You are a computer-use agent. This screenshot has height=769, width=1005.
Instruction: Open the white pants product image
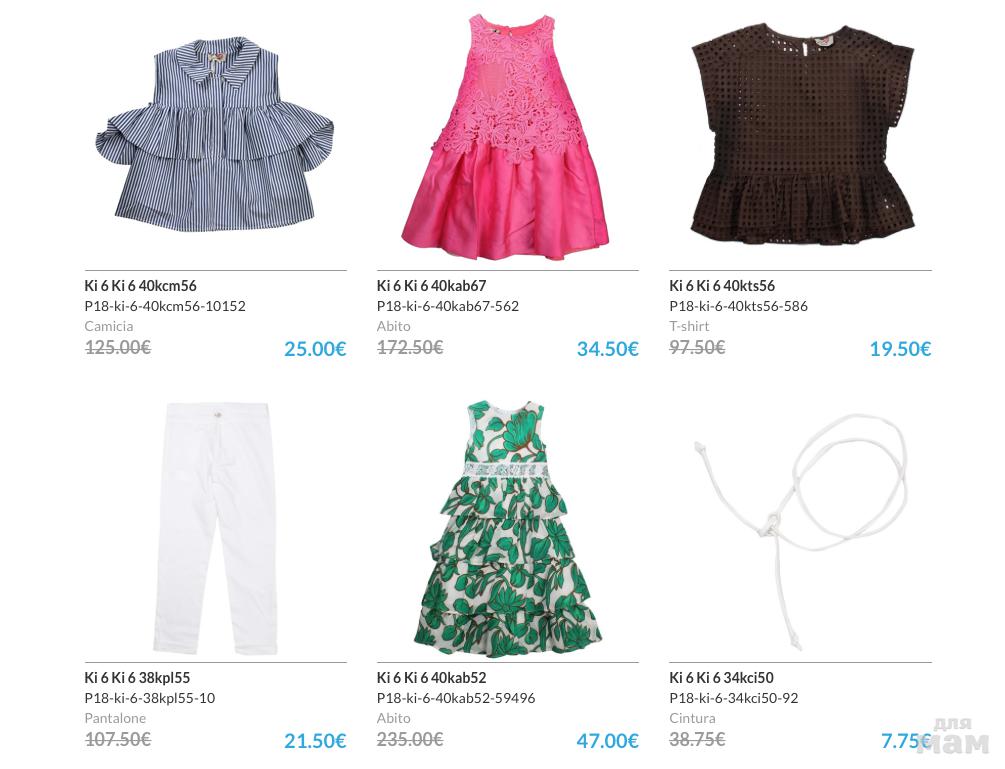[x=215, y=529]
